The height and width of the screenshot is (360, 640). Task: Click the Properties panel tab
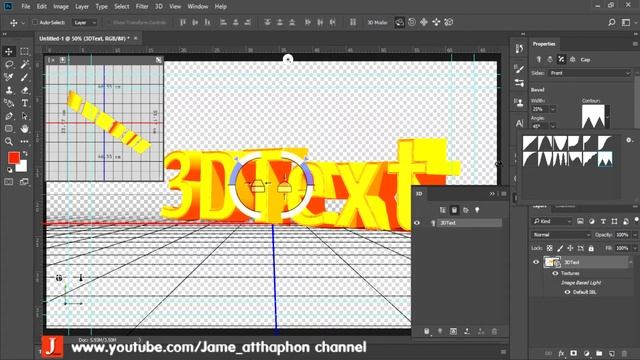544,44
